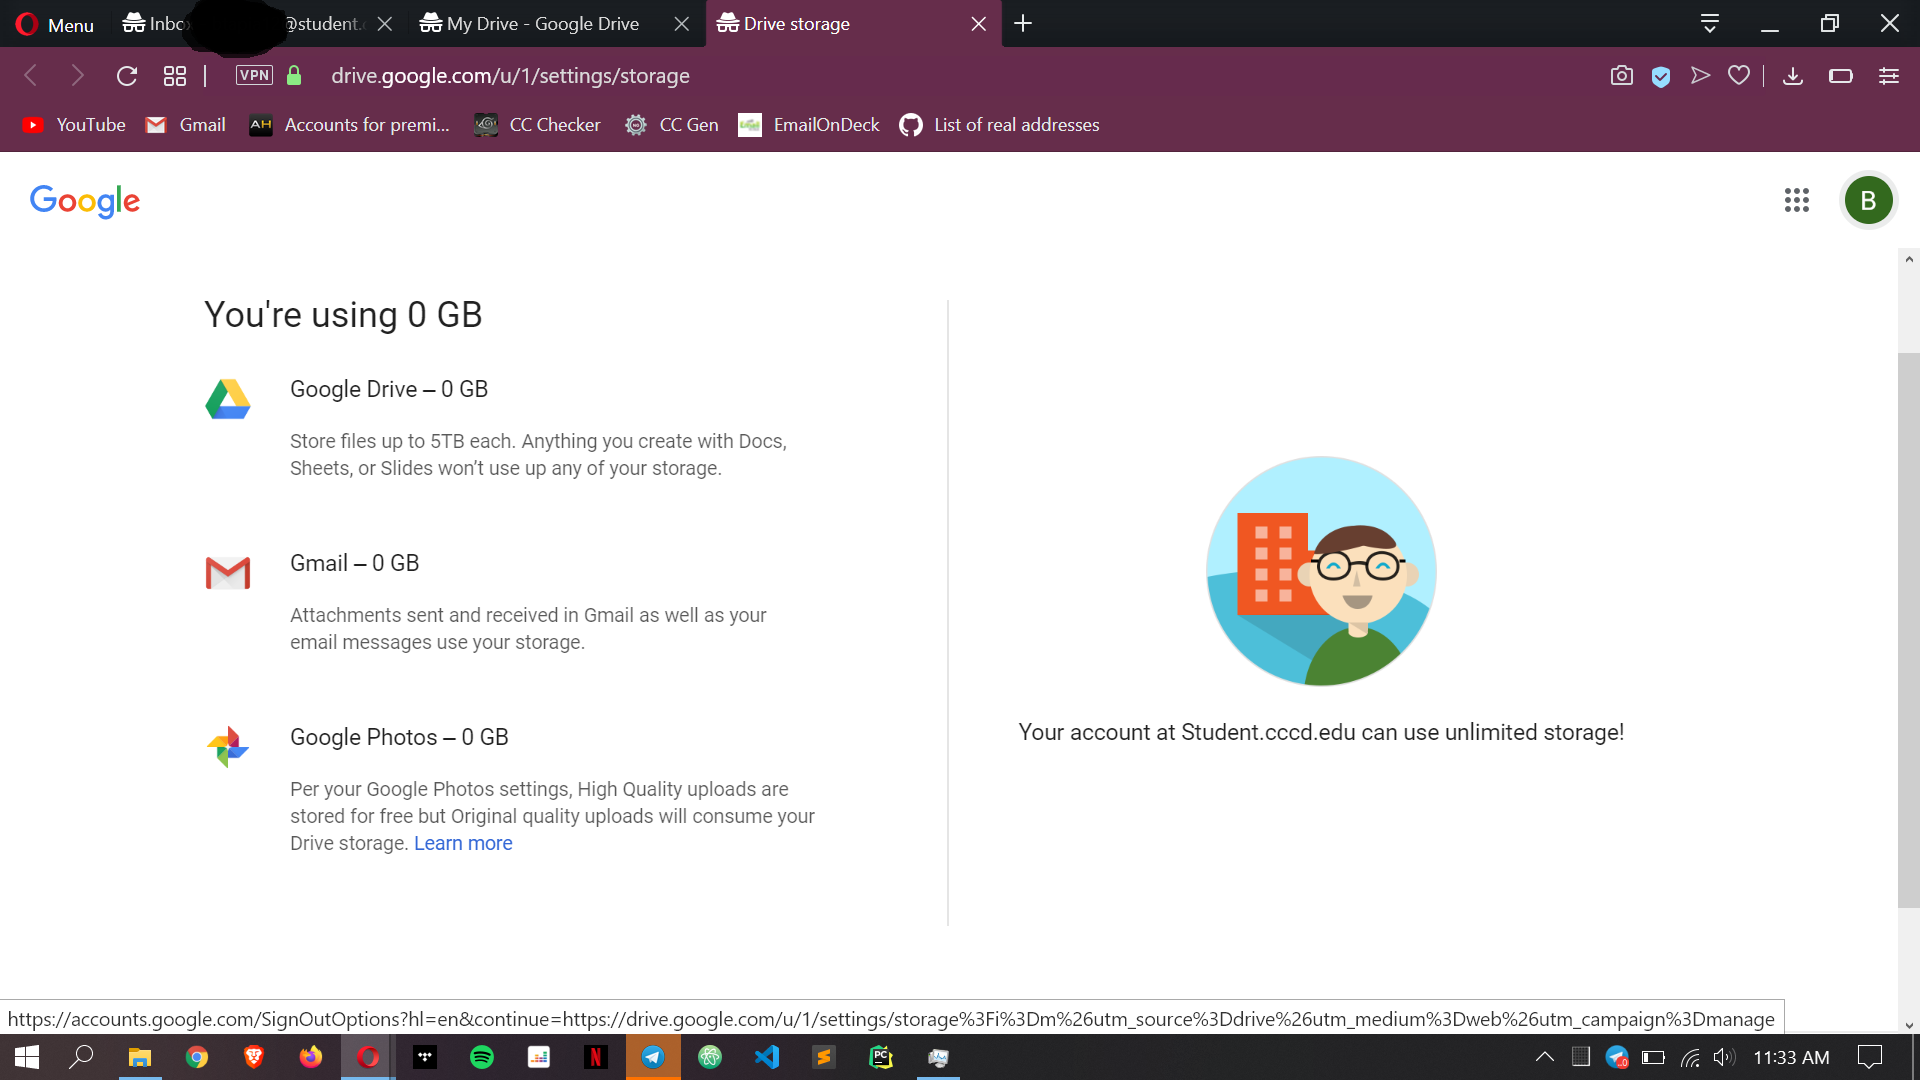The image size is (1920, 1080).
Task: Open Spotify from the taskbar
Action: click(482, 1057)
